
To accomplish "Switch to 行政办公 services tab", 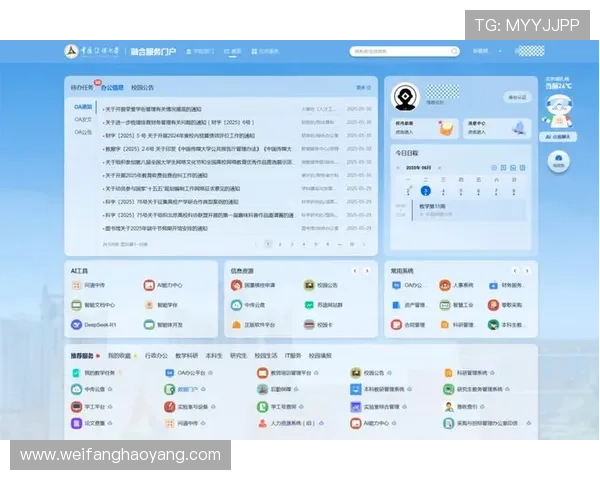I will click(x=156, y=356).
